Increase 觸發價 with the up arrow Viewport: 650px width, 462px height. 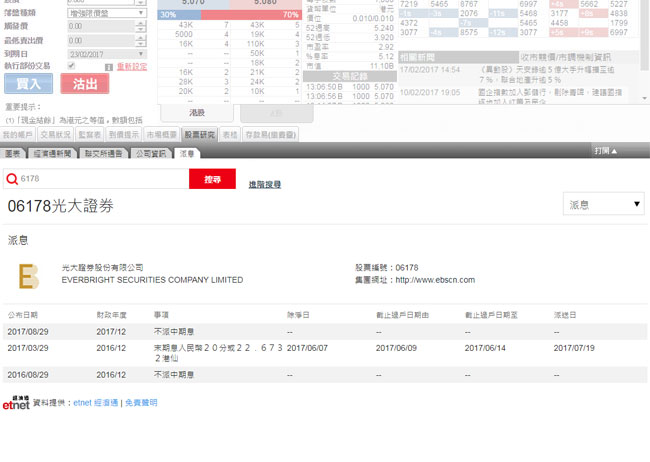tap(141, 23)
